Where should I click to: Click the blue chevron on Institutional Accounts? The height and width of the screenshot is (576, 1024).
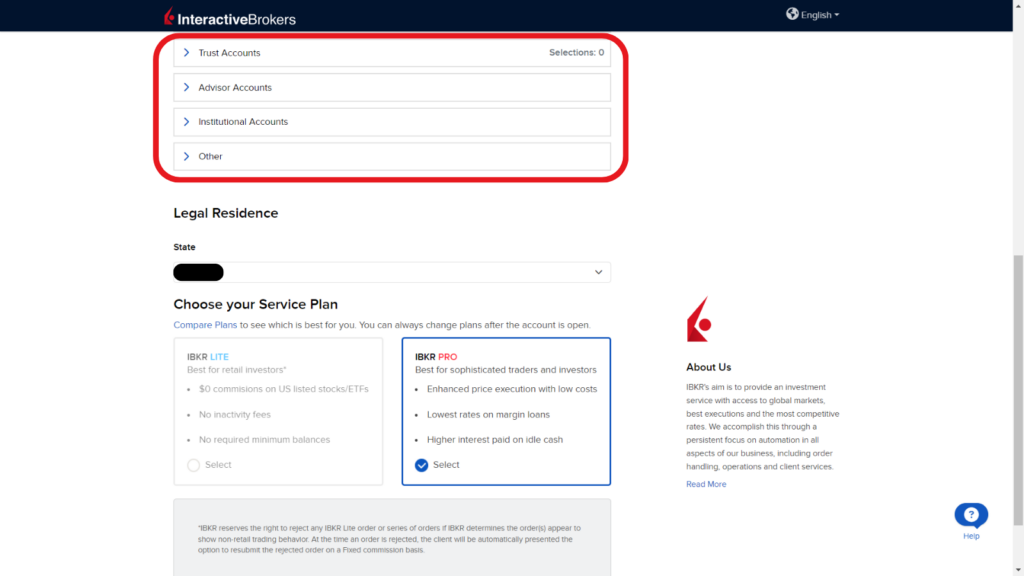tap(187, 121)
